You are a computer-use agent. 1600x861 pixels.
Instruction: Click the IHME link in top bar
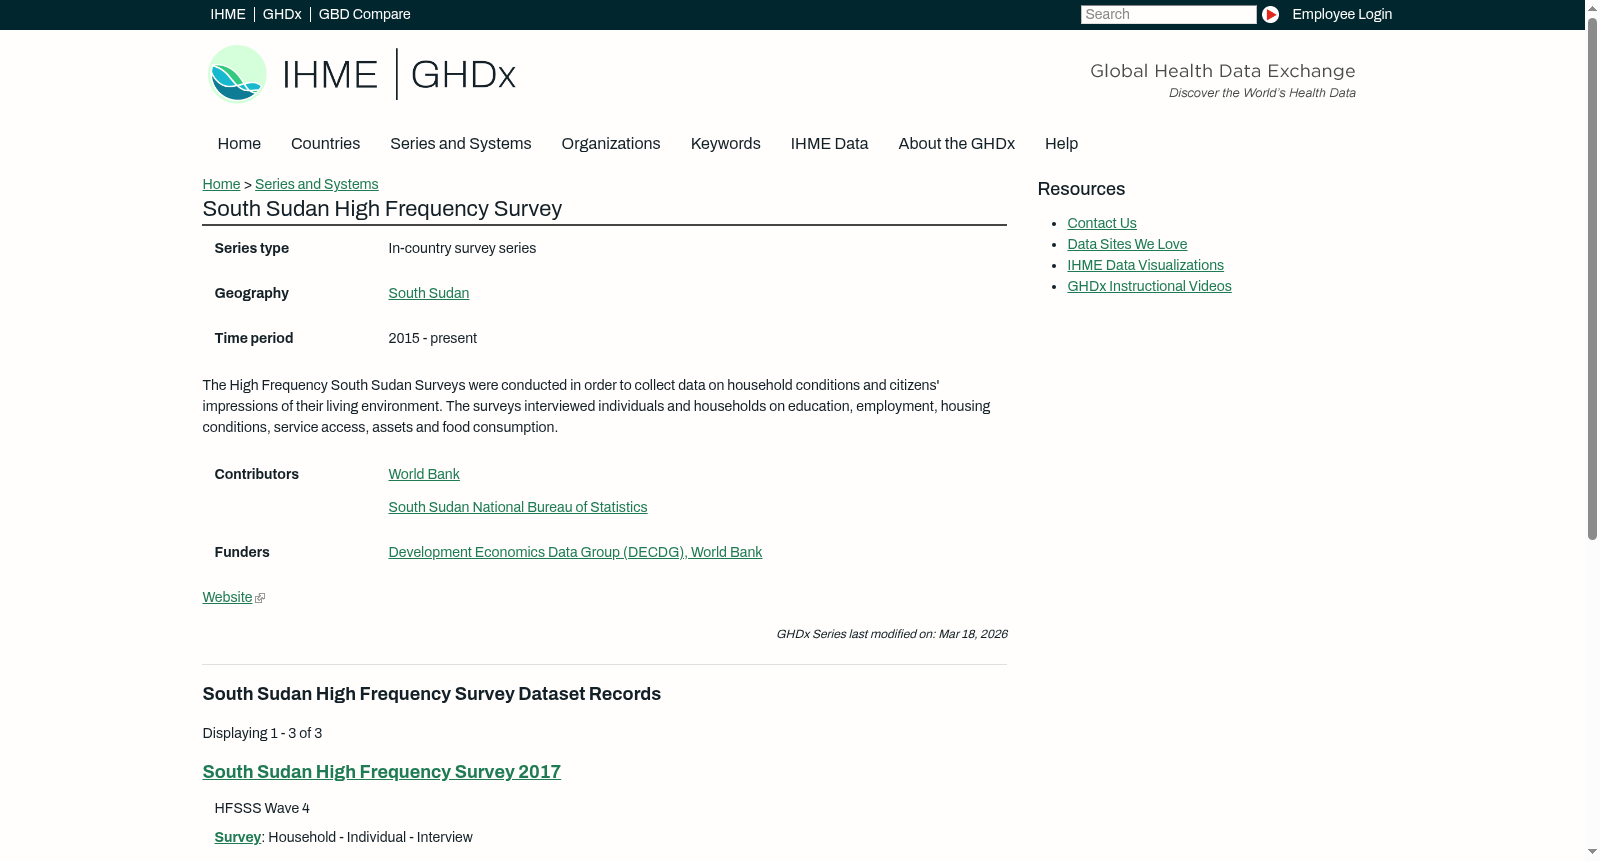228,14
